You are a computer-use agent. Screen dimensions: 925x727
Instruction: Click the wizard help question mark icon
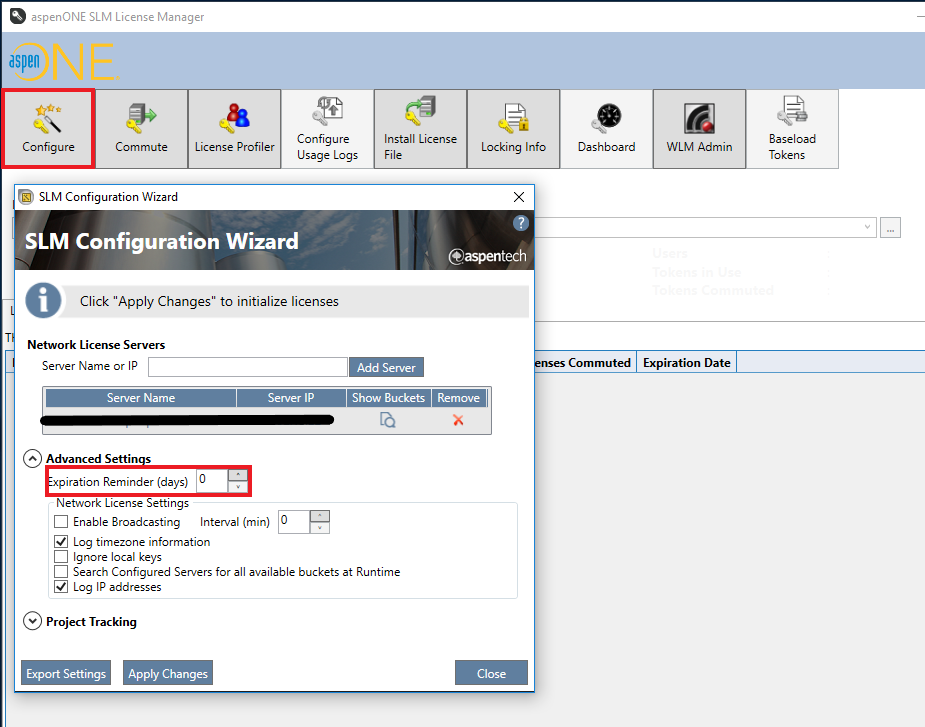coord(520,223)
